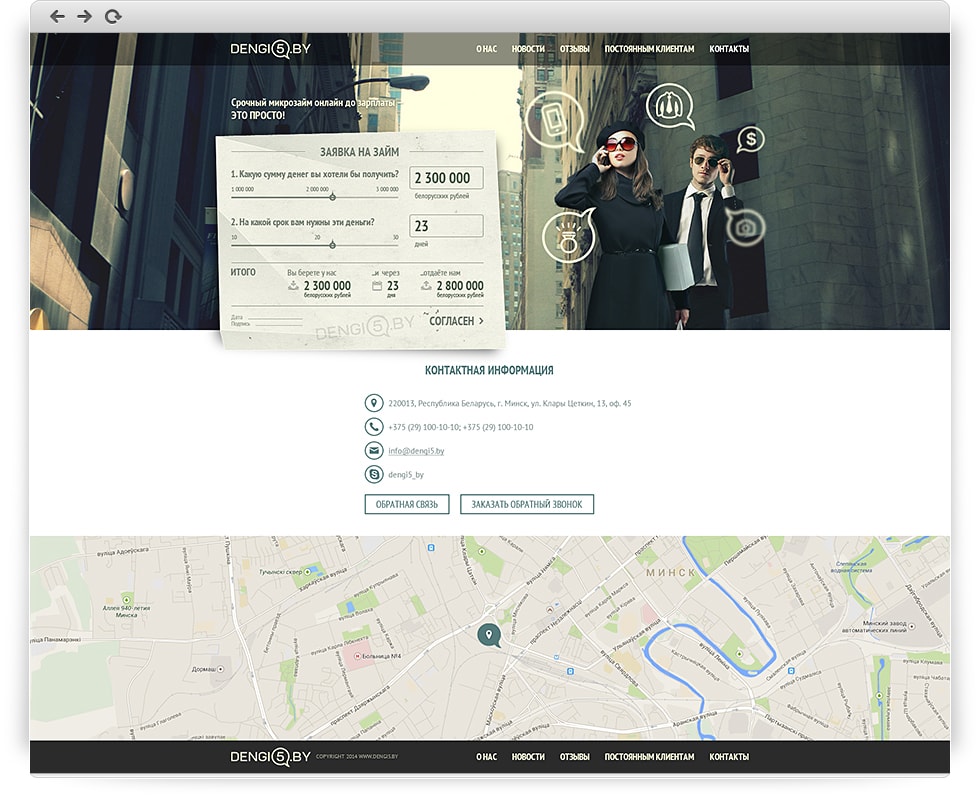Click 'ЗАКАЗАТЬ ОБРАТНЫЙ ЗВОНОК' button
Screen dimensions: 980x810
click(x=527, y=504)
